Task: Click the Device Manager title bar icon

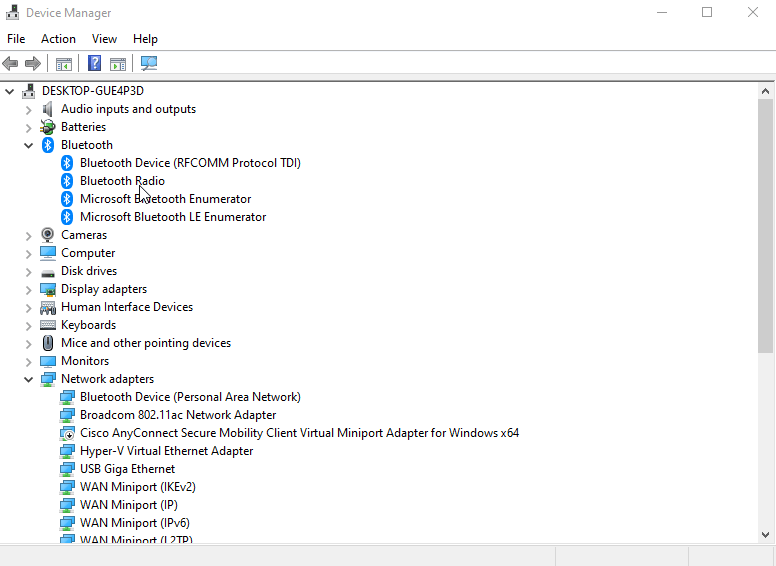Action: pos(12,12)
